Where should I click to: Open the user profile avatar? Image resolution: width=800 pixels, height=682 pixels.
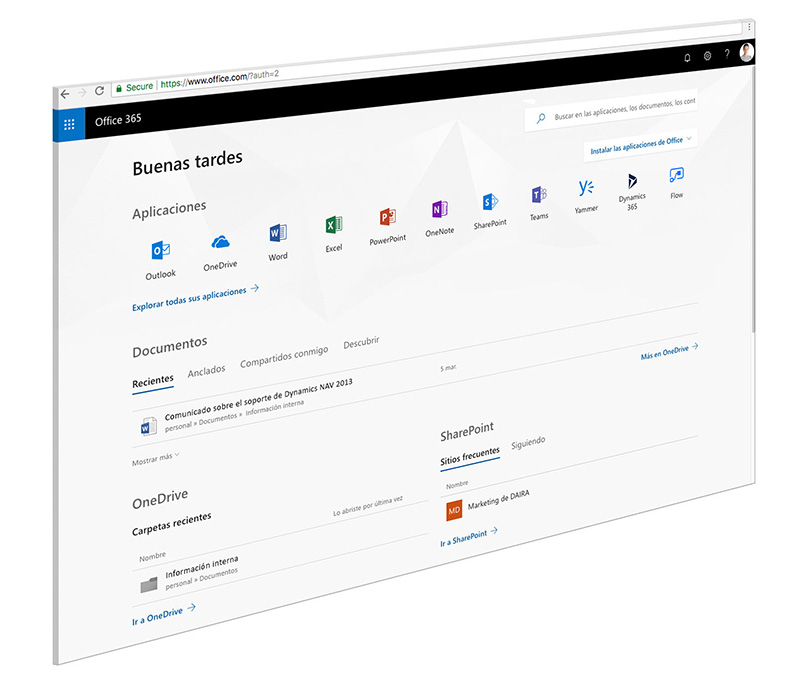[746, 52]
